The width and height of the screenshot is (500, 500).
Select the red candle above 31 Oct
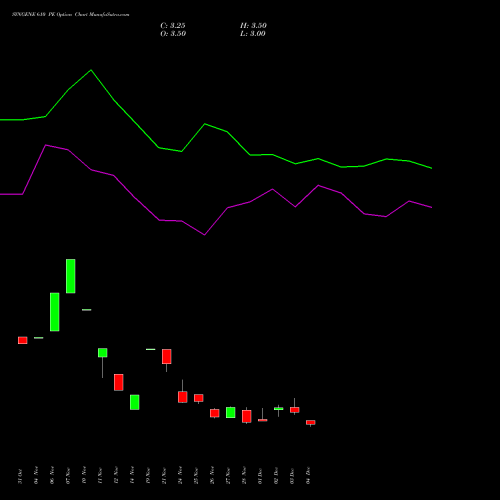pos(23,340)
